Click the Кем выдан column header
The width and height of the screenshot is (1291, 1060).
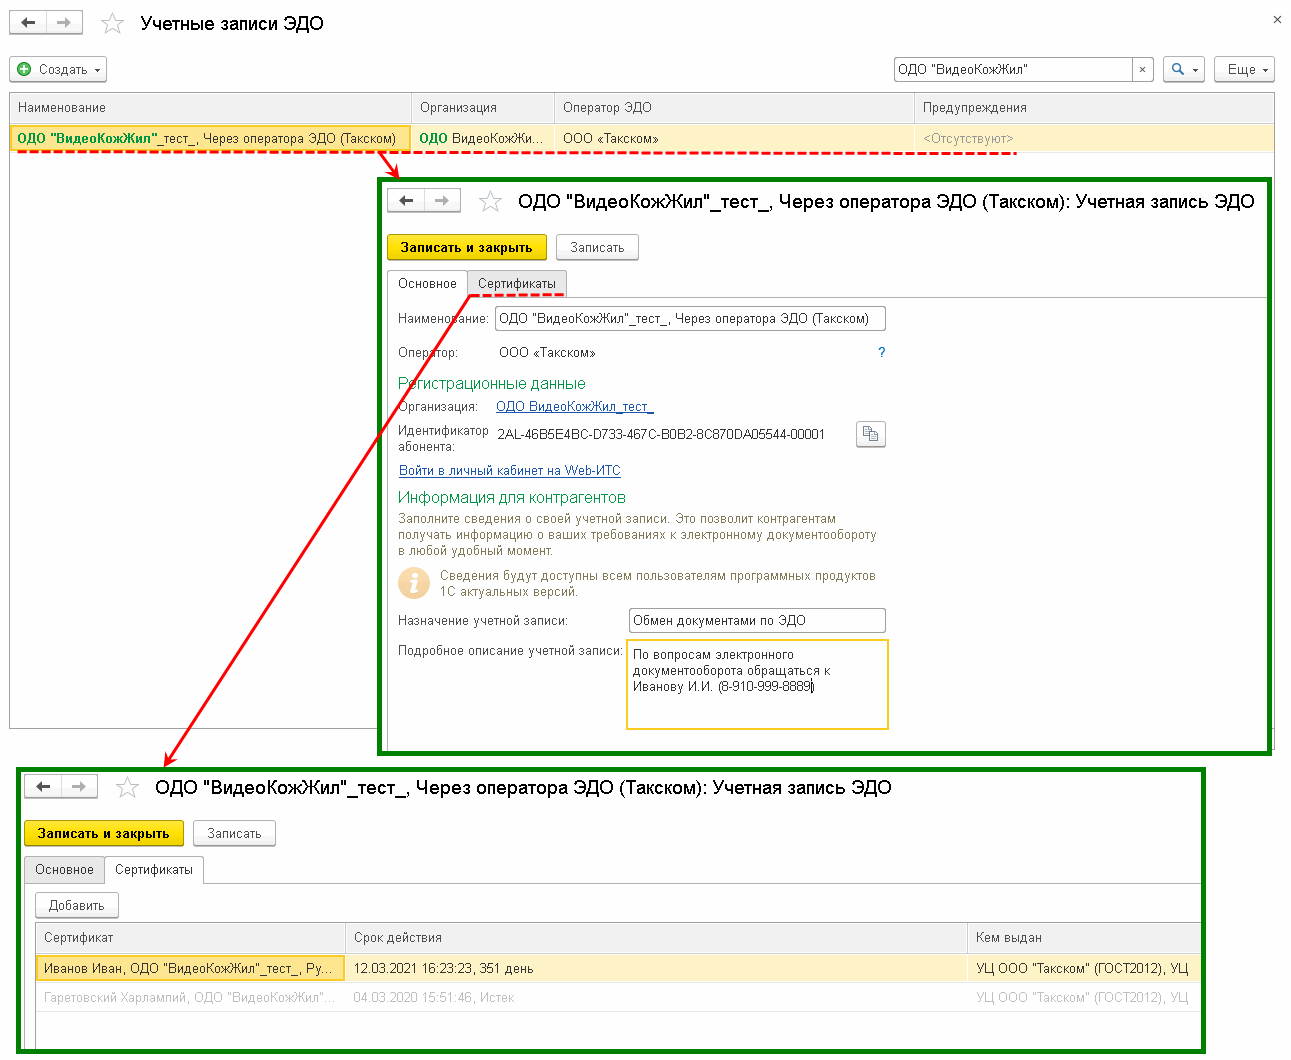tap(1084, 937)
